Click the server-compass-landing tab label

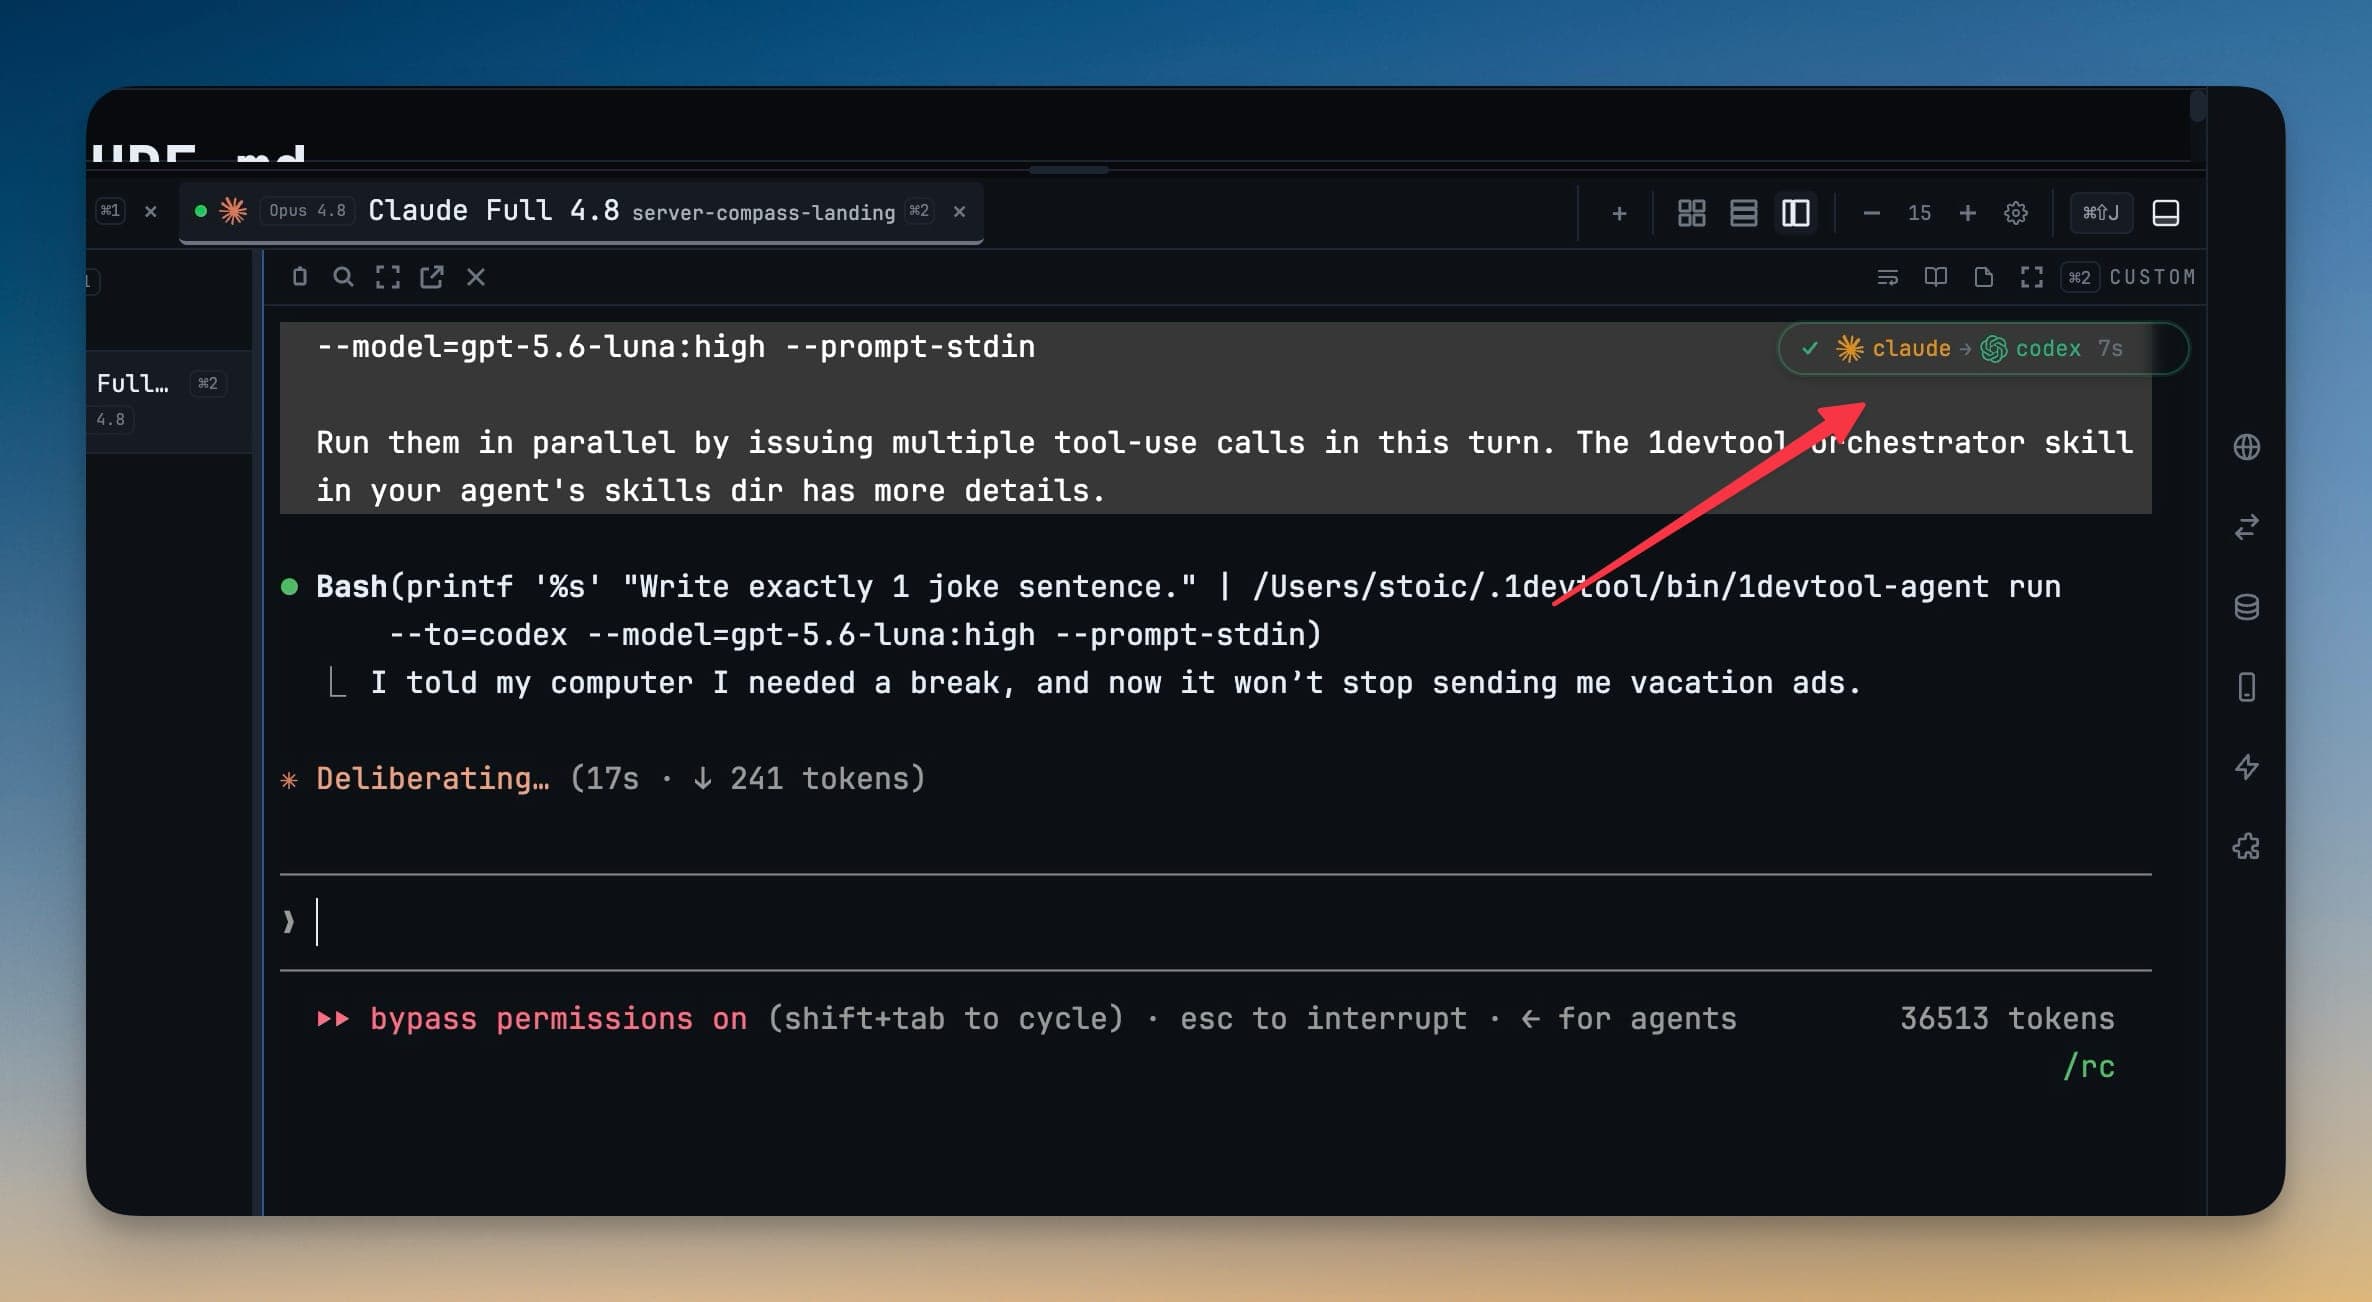[763, 212]
